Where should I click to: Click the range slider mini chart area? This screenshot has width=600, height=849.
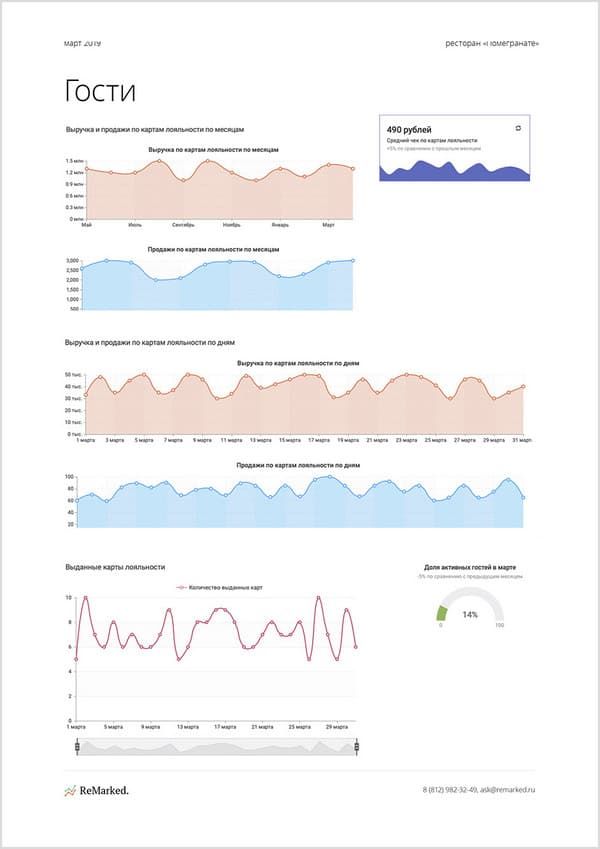tap(217, 747)
